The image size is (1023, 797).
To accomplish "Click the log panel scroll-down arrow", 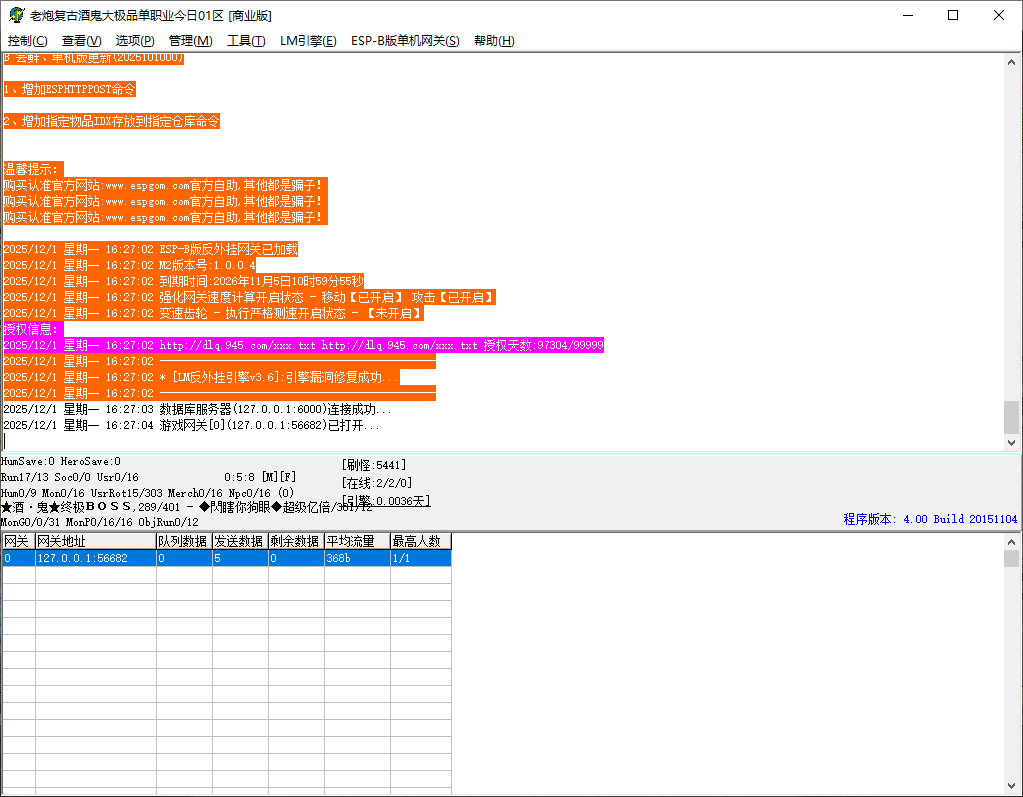I will pos(1012,442).
